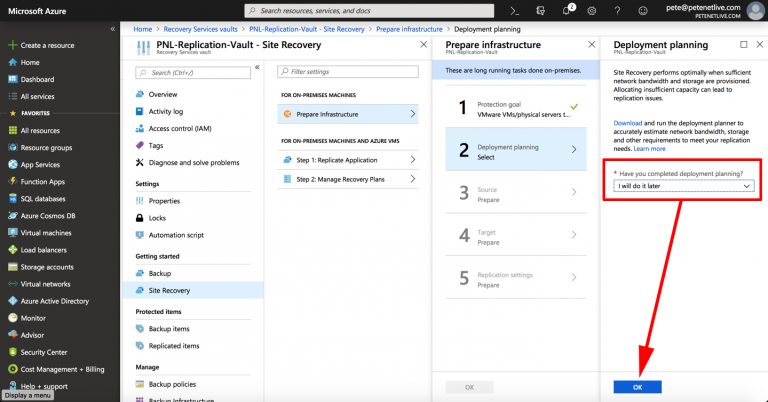Open Resource groups favorite
This screenshot has height=402, width=768.
[46, 148]
